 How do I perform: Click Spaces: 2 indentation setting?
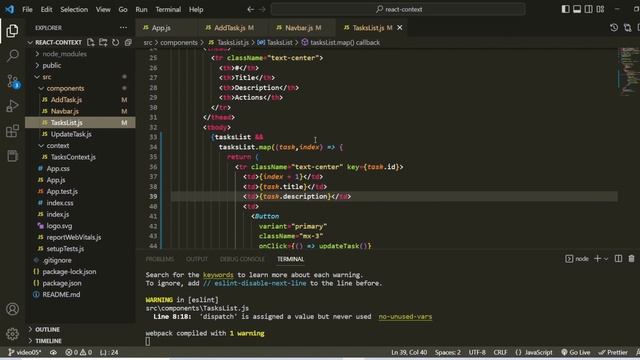coord(447,352)
